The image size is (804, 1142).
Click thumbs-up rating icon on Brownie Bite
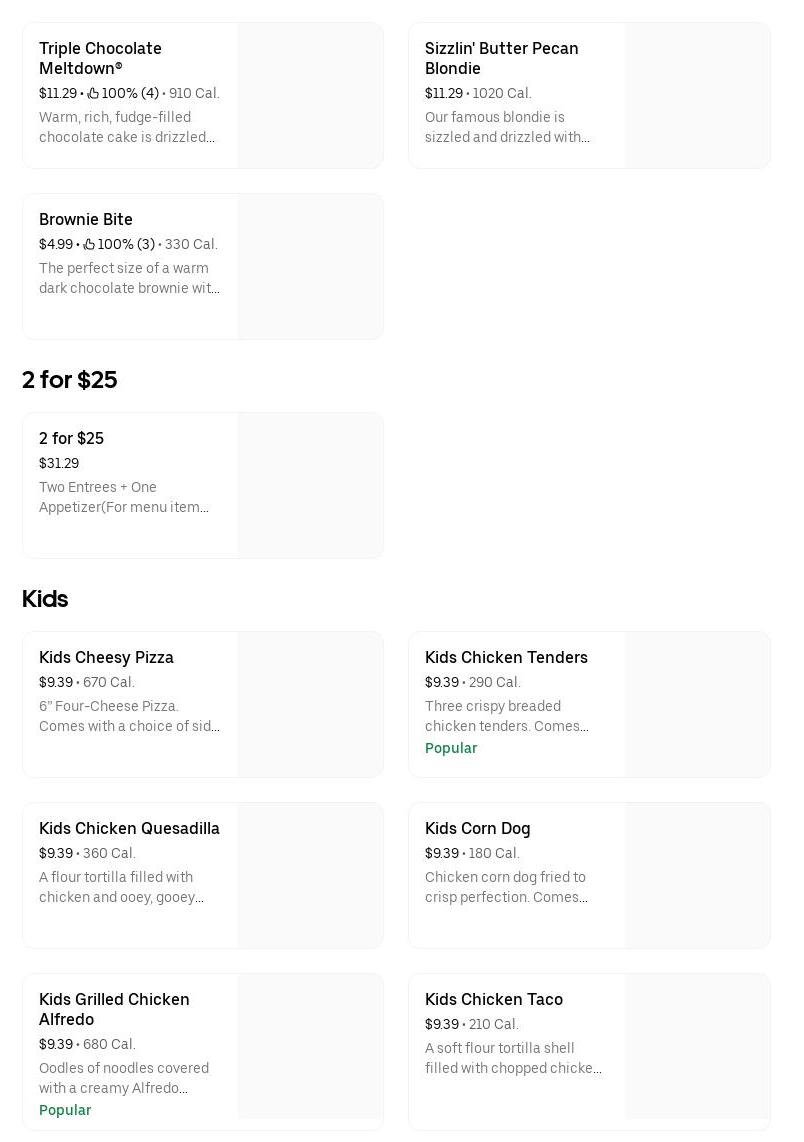pos(89,245)
